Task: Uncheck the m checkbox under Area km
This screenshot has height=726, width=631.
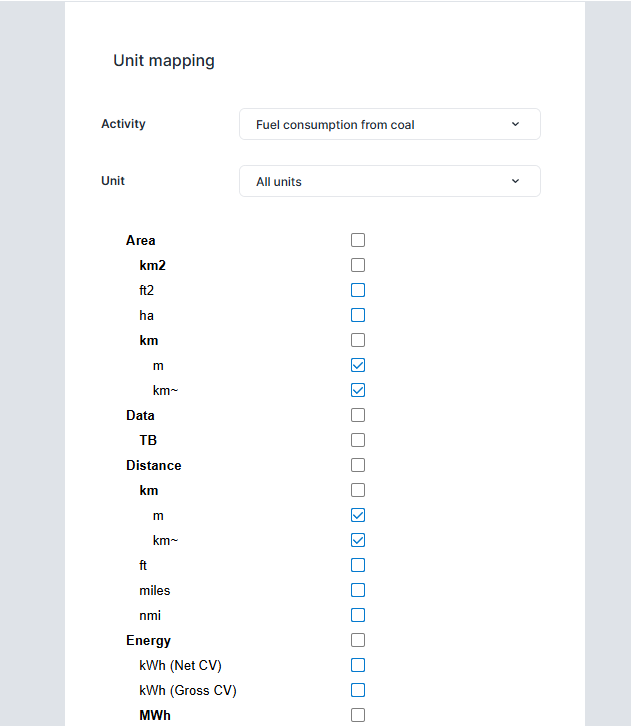Action: [x=358, y=365]
